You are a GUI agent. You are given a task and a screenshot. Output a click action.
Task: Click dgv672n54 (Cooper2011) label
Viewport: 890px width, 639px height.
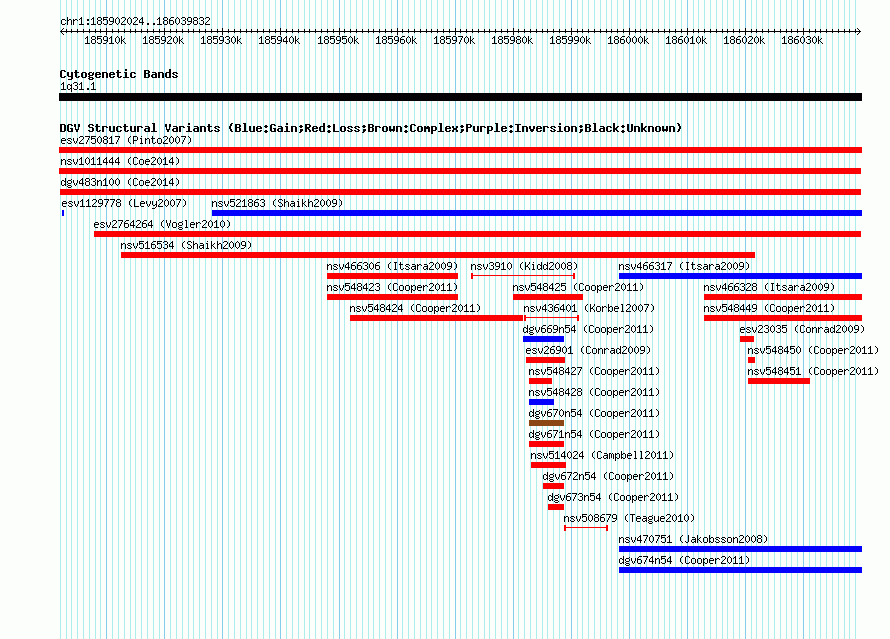click(608, 476)
